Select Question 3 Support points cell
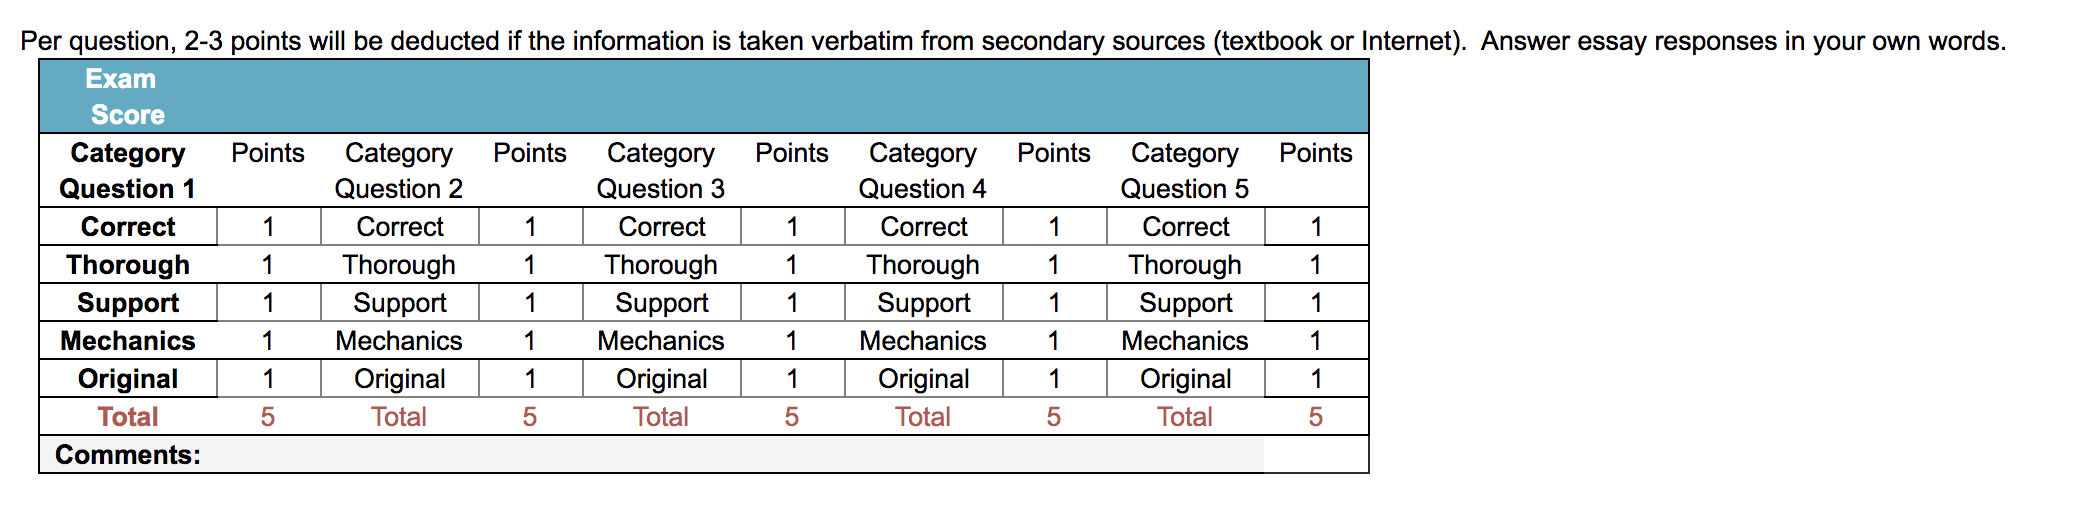Viewport: 2073px width, 516px height. (x=792, y=303)
